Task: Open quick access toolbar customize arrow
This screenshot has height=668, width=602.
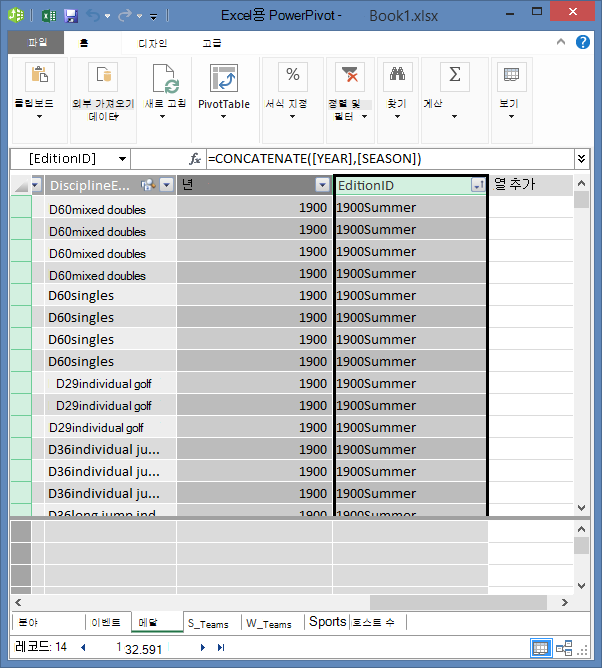Action: tap(153, 17)
